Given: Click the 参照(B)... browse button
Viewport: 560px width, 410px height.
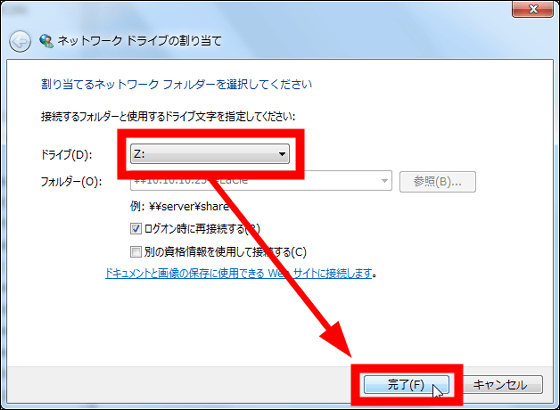Looking at the screenshot, I should coord(437,182).
